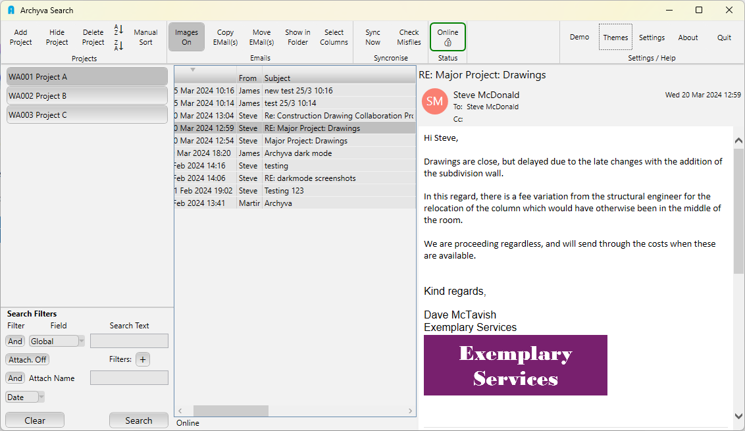Click the preview pane scroll down arrow
Screen dimensions: 745x431
(x=738, y=416)
